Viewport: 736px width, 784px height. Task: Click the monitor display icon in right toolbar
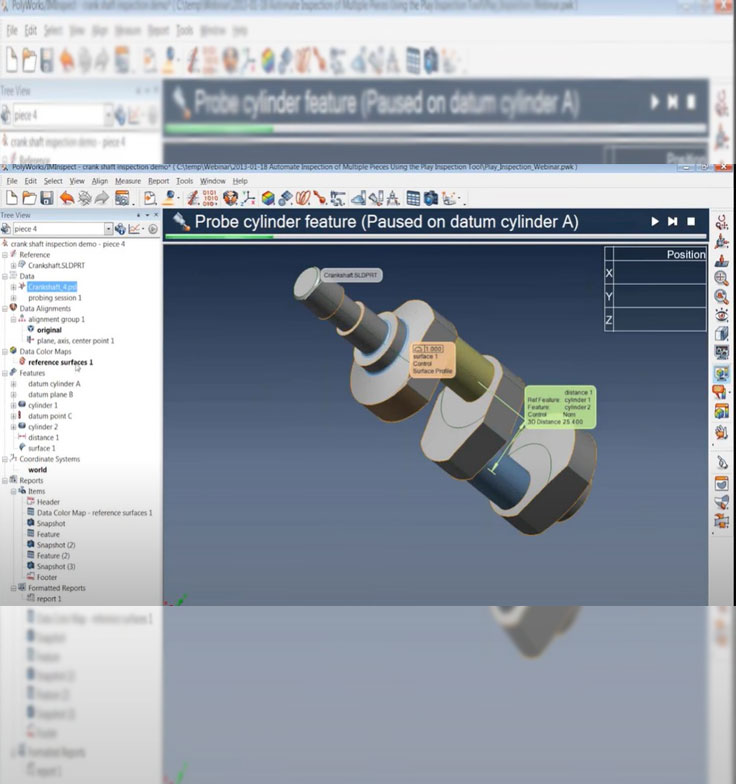721,352
